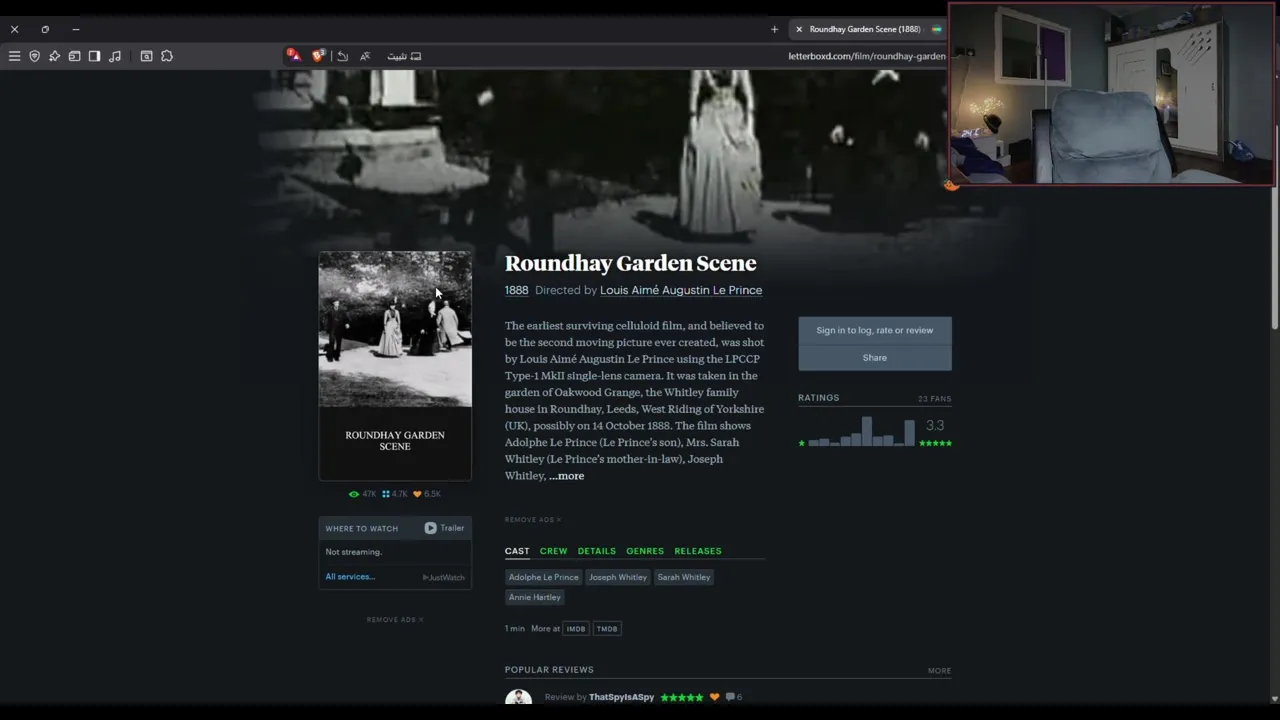Open the wallet icon in browser toolbar
The image size is (1280, 720).
pyautogui.click(x=74, y=56)
